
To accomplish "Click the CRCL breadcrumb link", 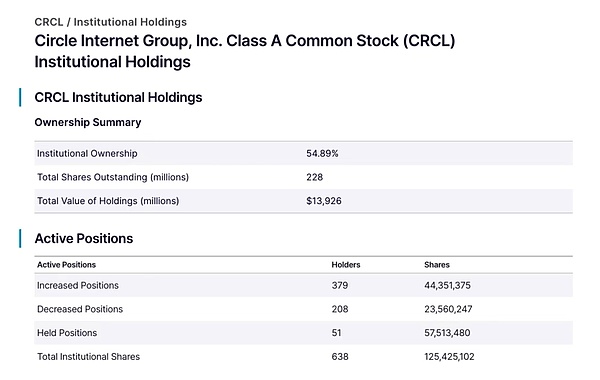I will pos(49,22).
